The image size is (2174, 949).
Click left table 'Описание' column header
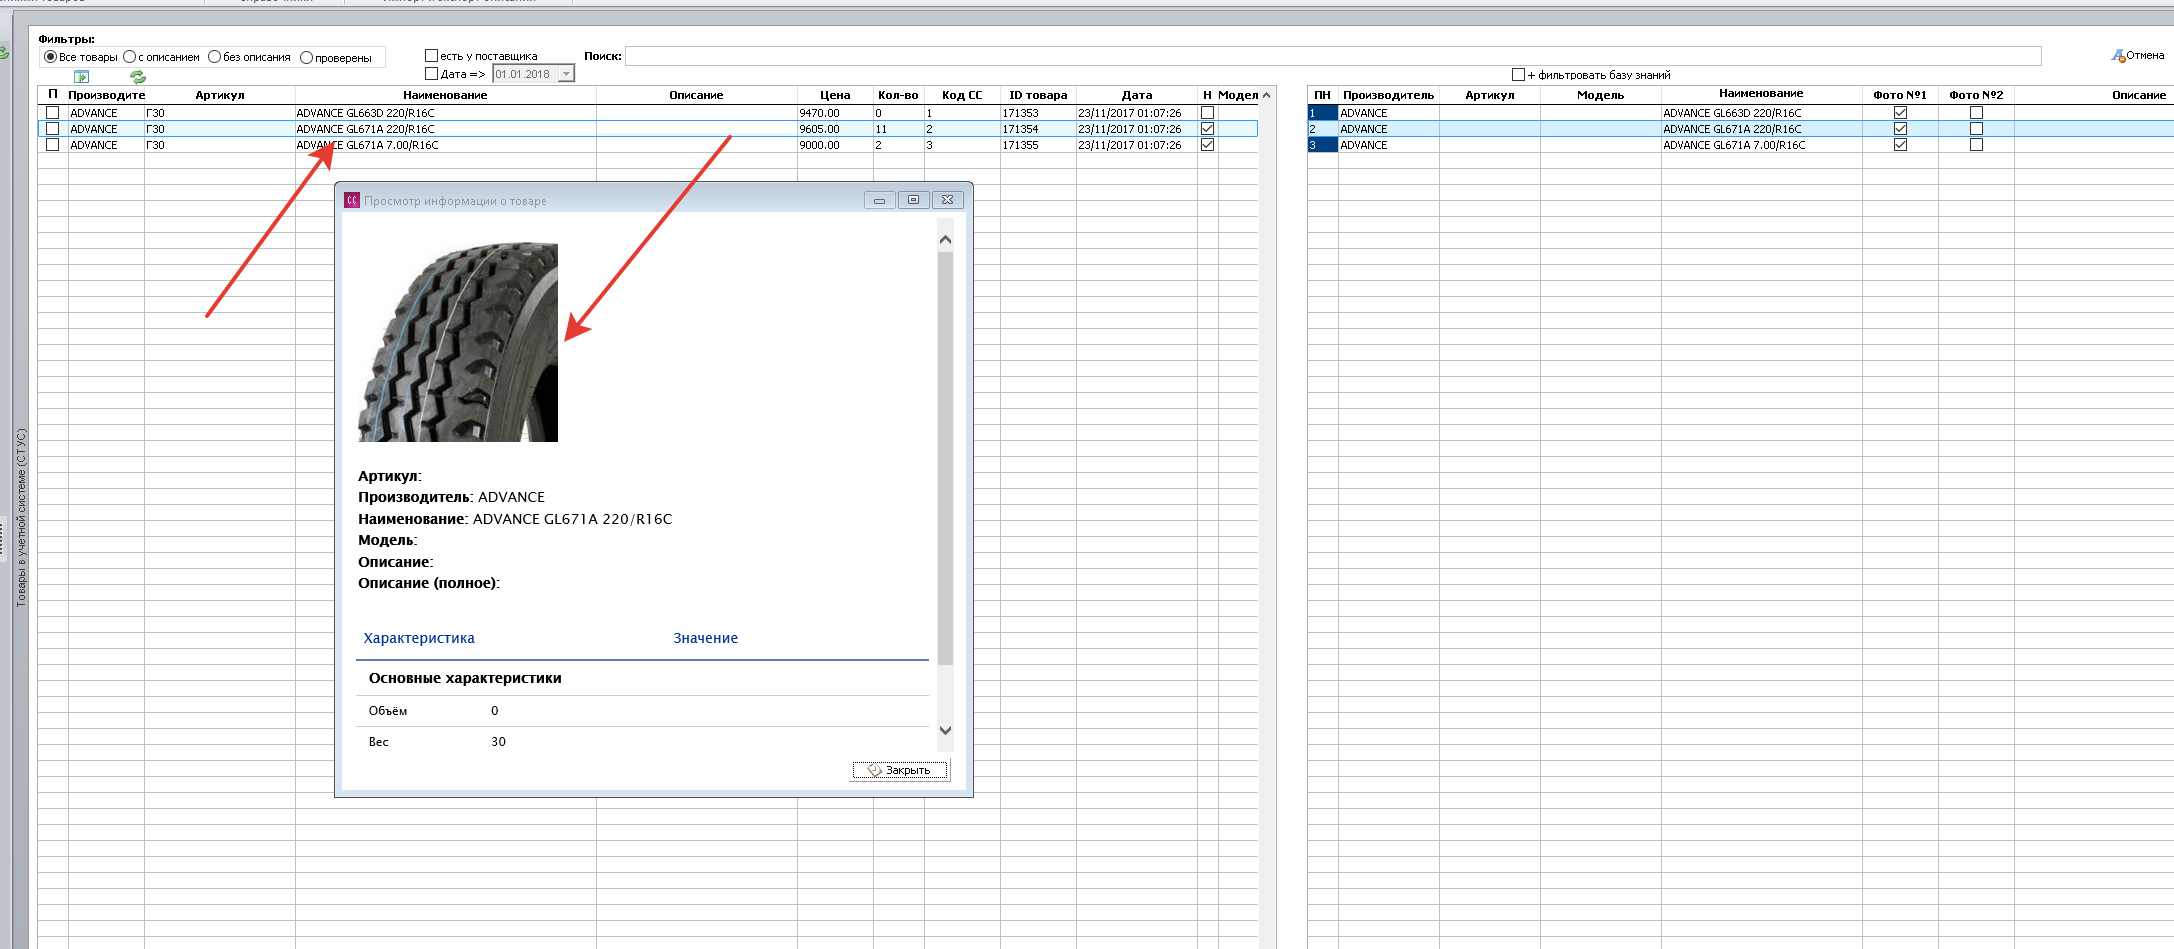coord(697,95)
